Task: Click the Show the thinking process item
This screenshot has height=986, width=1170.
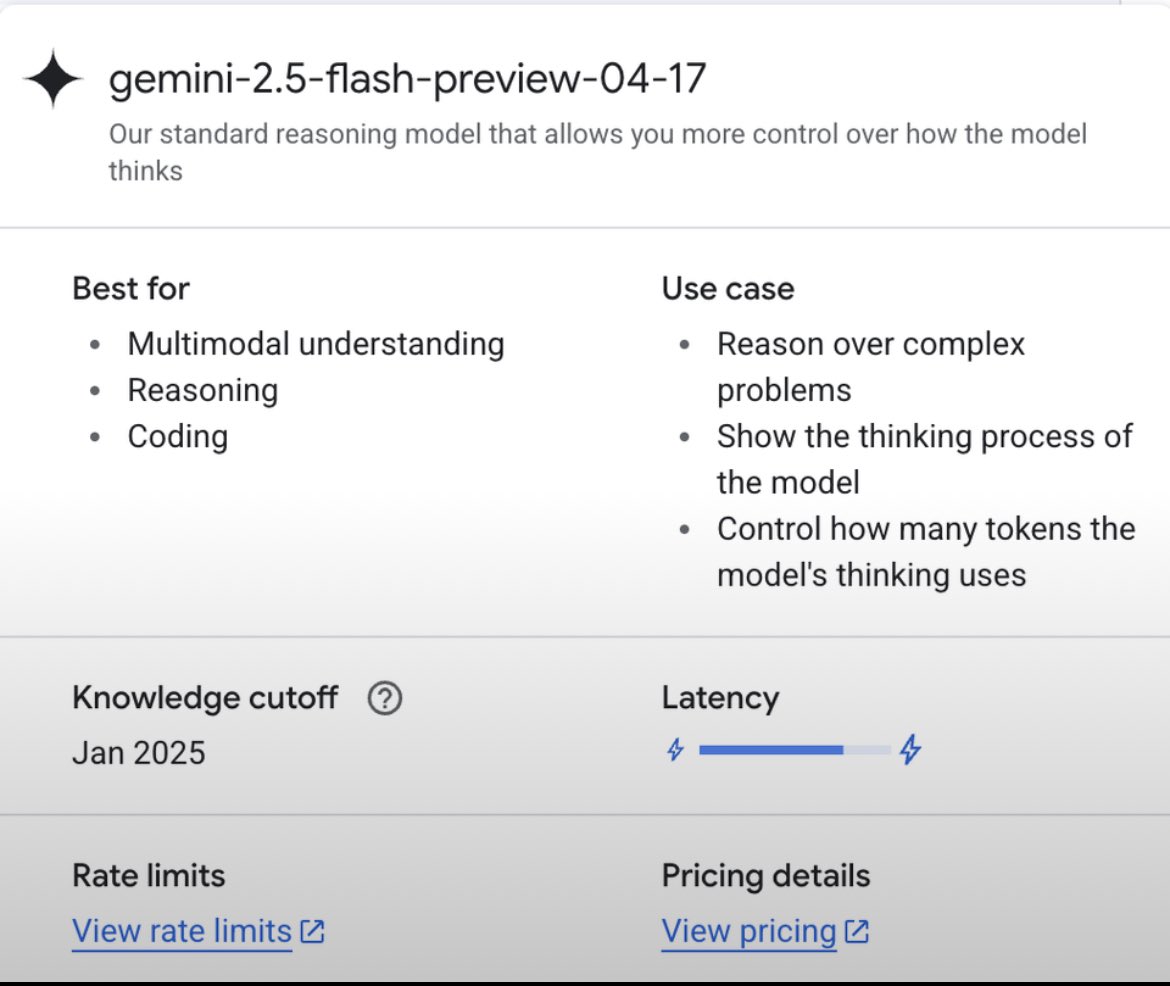Action: [924, 459]
